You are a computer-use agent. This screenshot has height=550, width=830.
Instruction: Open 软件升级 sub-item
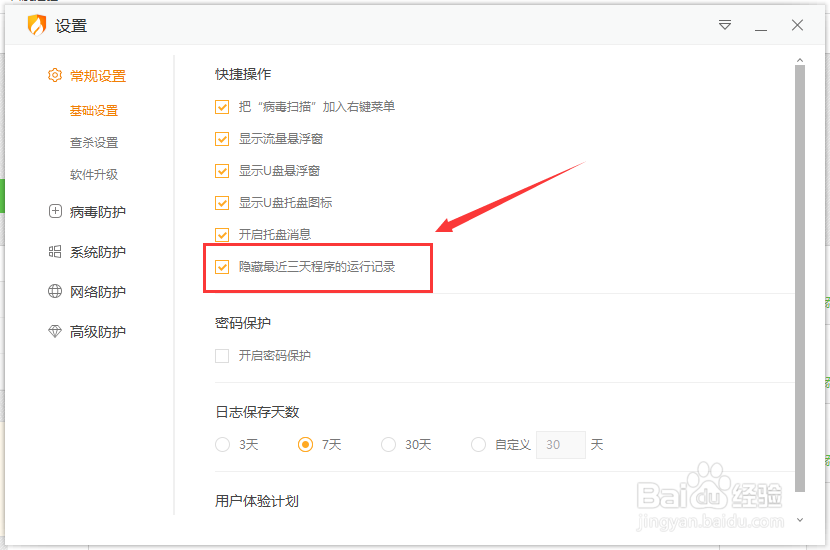(x=94, y=174)
